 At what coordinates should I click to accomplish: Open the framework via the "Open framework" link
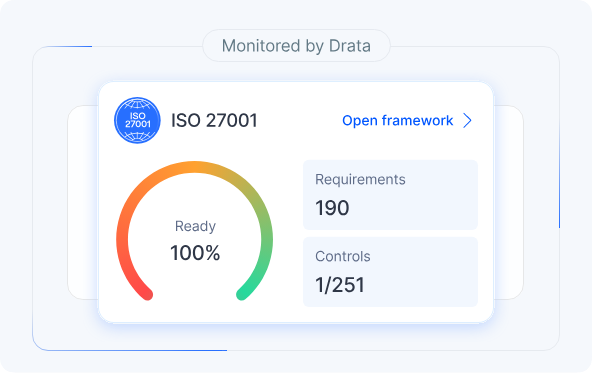click(x=397, y=120)
